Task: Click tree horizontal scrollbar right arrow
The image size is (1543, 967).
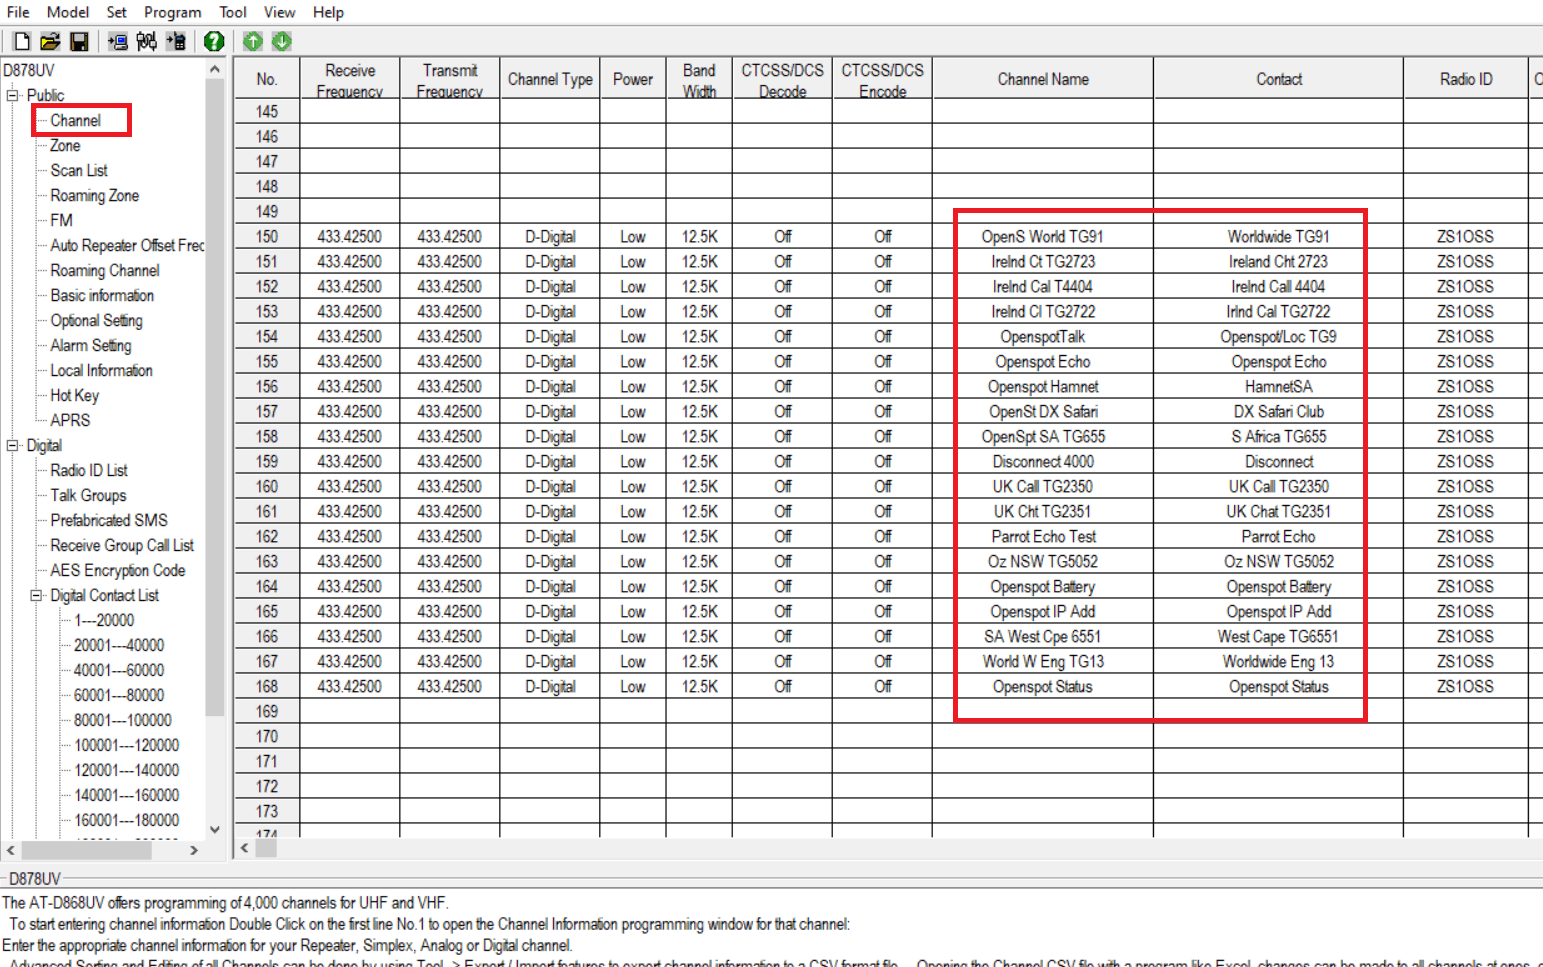Action: click(194, 850)
